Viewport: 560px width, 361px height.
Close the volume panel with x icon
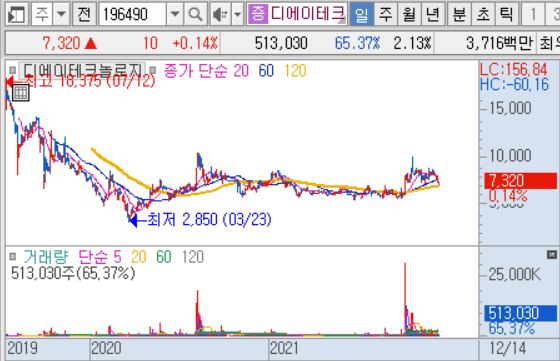pyautogui.click(x=552, y=255)
